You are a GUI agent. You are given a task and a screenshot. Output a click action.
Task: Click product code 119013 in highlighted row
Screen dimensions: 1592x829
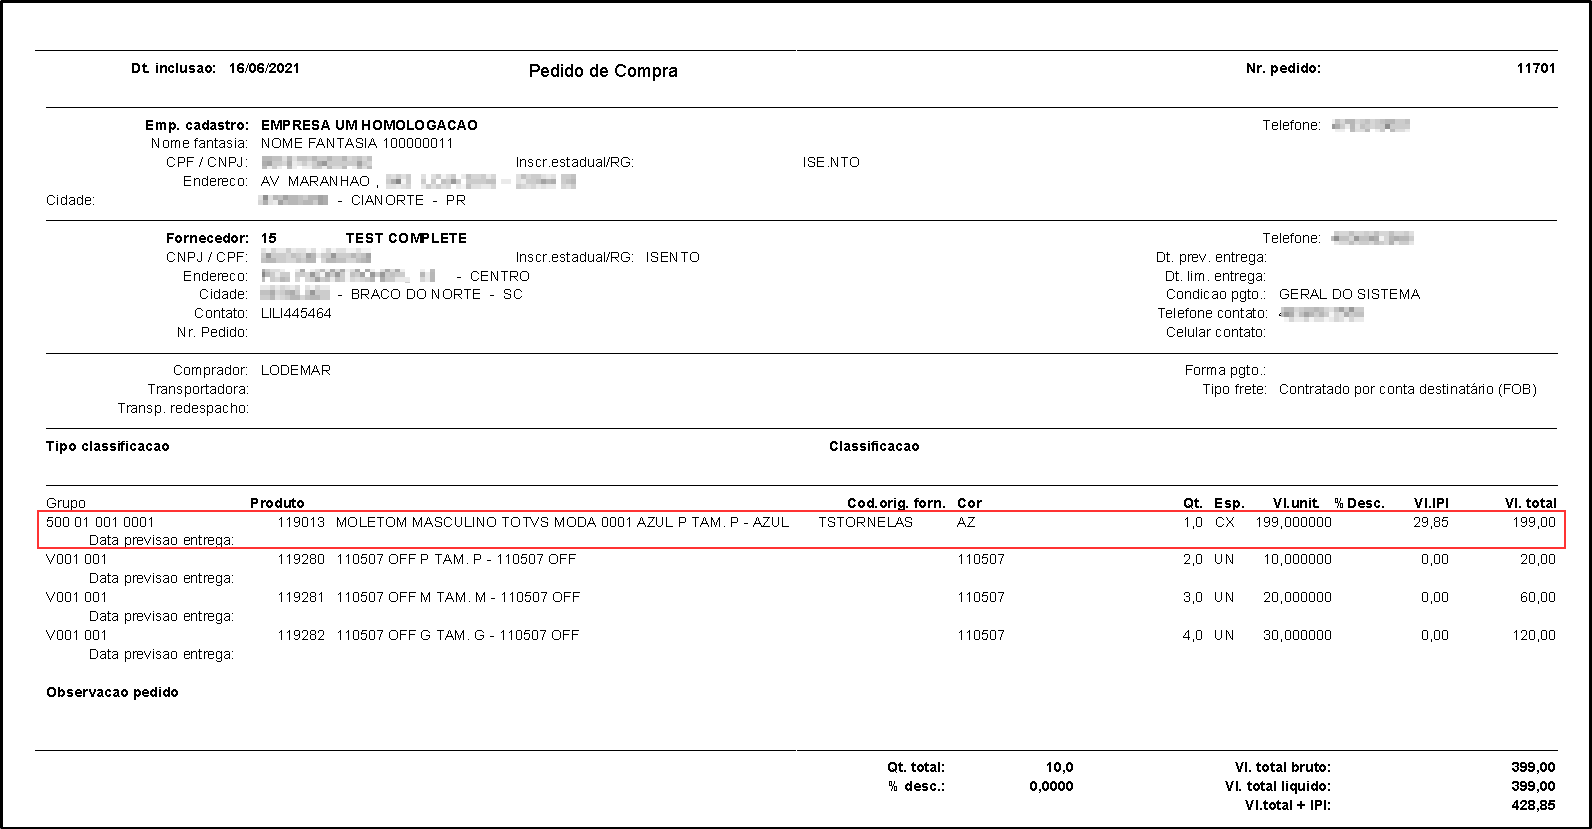pyautogui.click(x=301, y=522)
